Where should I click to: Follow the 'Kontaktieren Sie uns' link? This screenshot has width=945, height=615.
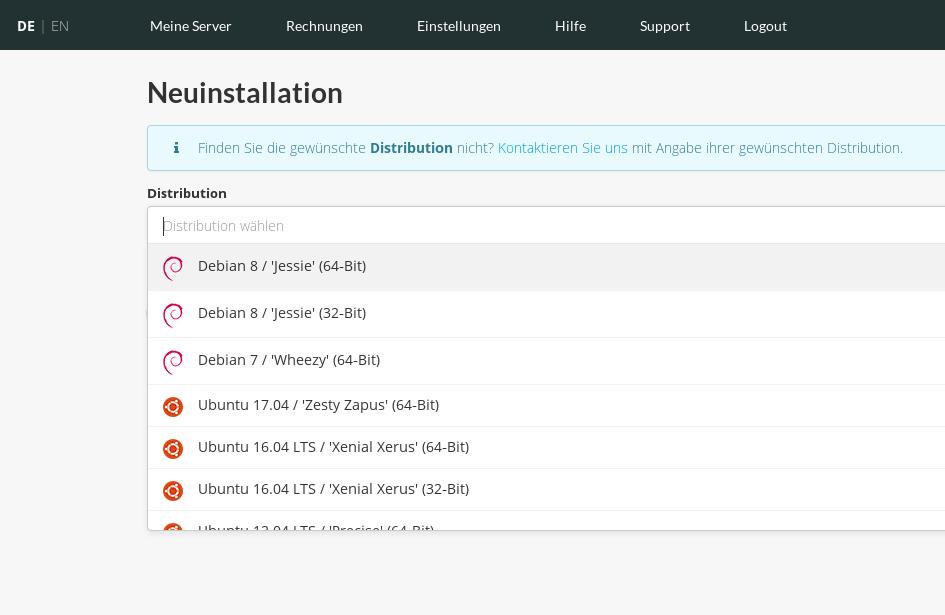(x=562, y=148)
